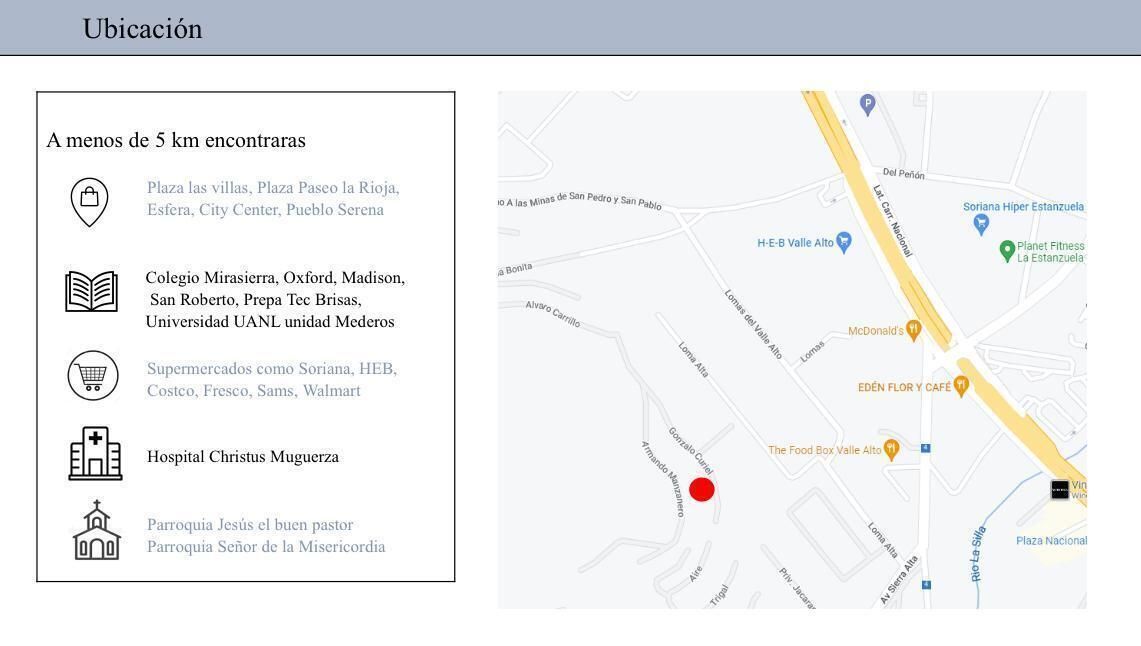The width and height of the screenshot is (1141, 646).
Task: Click the Ubicación header title
Action: coord(142,29)
